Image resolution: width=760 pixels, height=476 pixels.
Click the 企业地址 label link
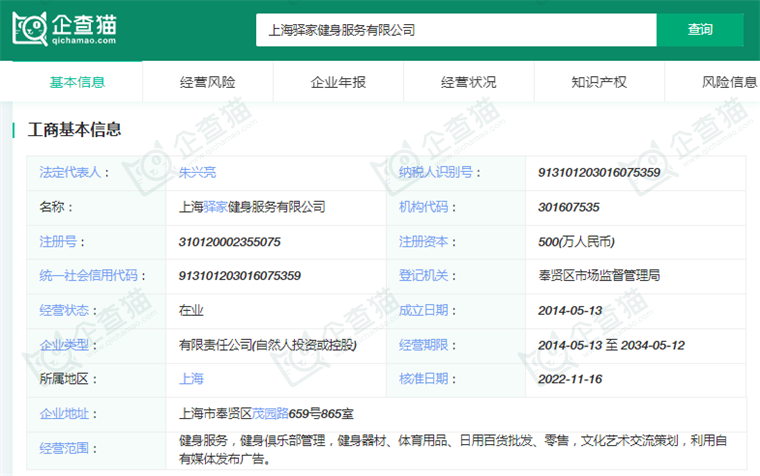point(64,413)
